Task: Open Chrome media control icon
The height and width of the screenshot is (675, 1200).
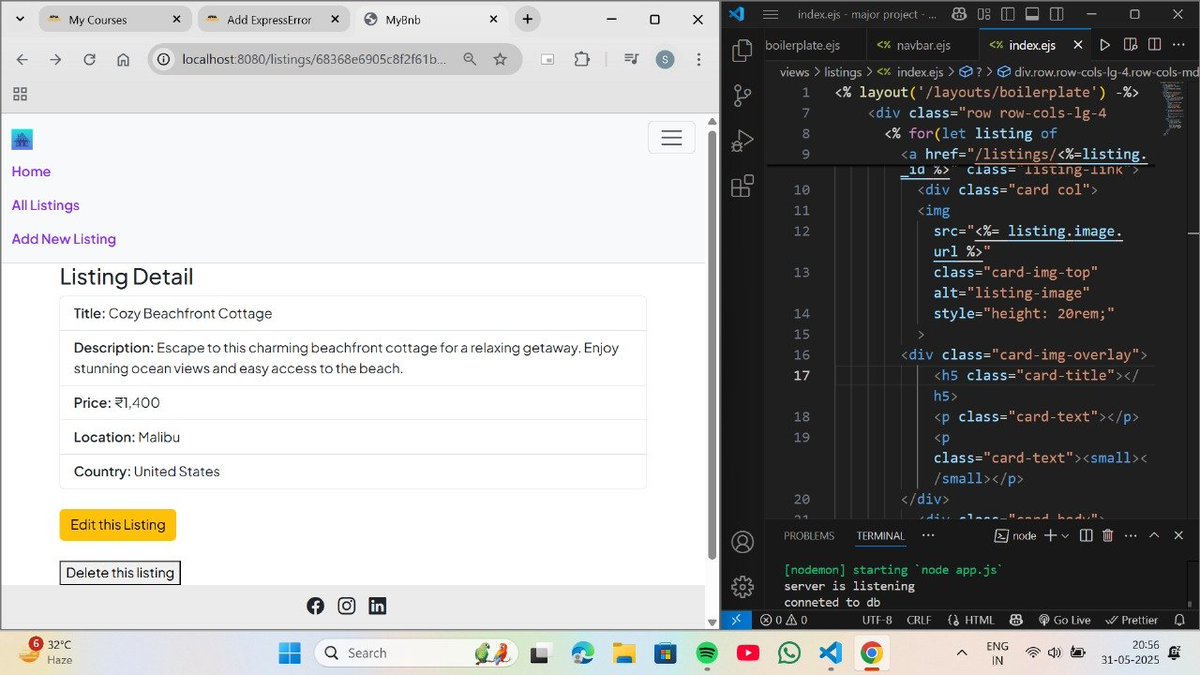Action: (x=631, y=60)
